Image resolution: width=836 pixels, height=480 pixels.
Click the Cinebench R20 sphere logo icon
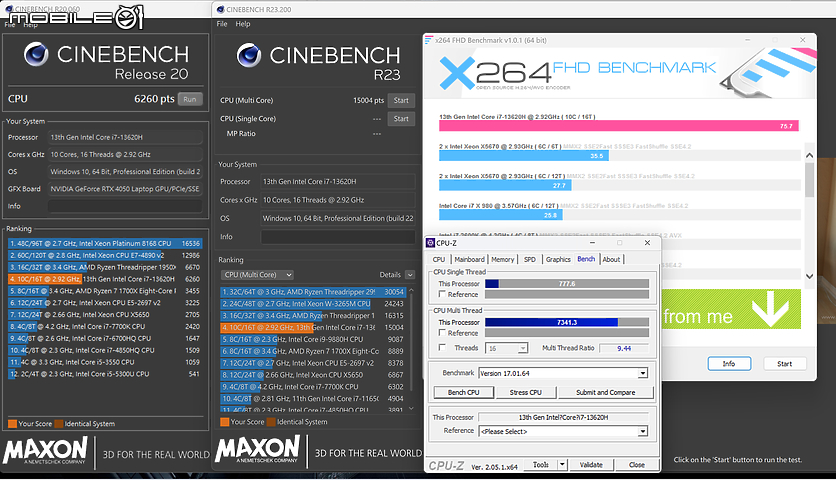[x=36, y=54]
